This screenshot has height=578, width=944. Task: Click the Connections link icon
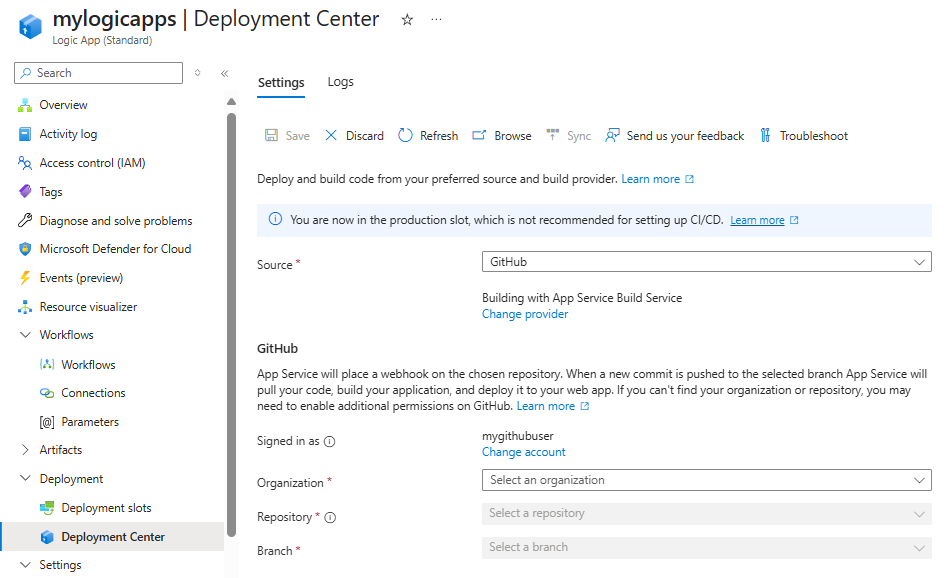coord(47,393)
